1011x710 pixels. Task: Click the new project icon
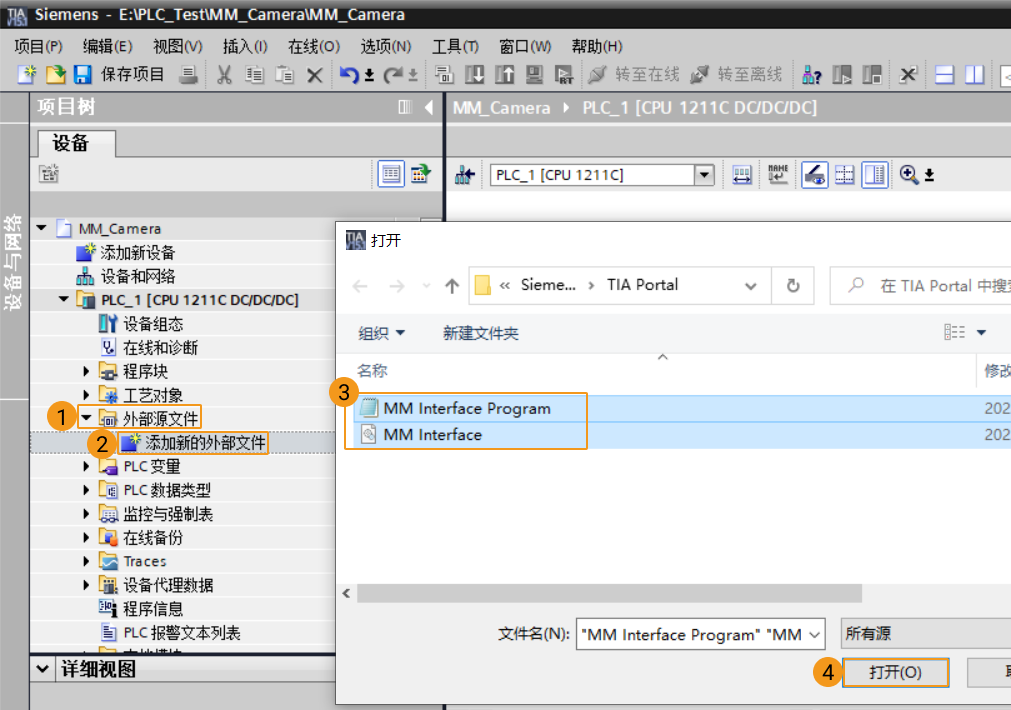(x=28, y=75)
